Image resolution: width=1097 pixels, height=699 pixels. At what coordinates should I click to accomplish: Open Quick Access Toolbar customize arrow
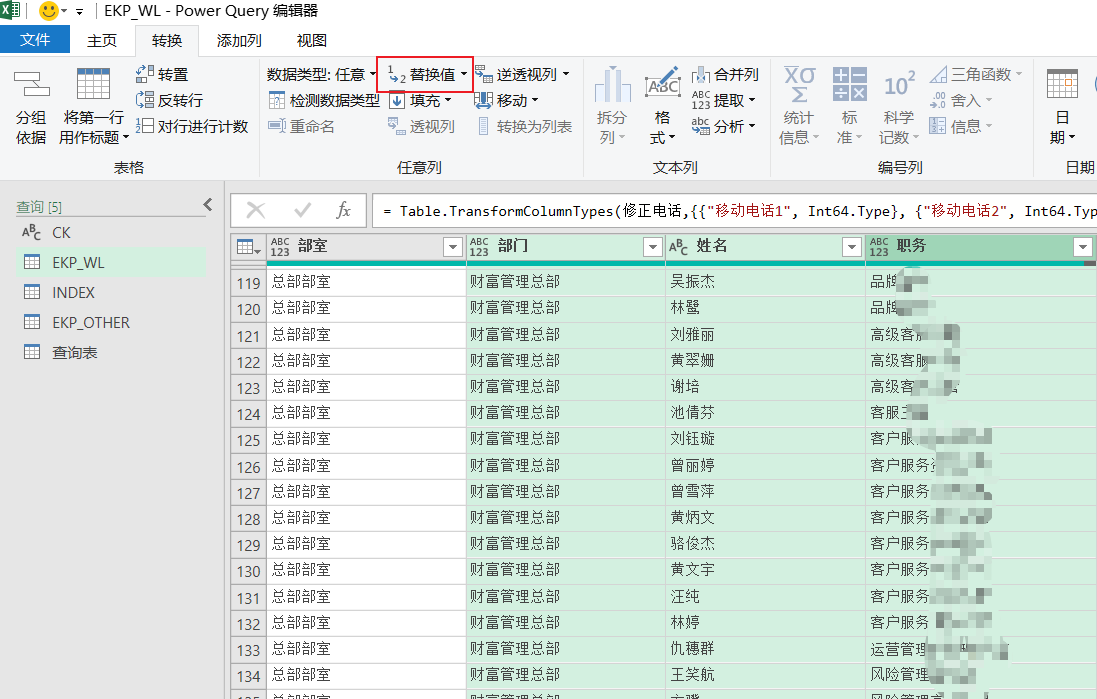(79, 11)
